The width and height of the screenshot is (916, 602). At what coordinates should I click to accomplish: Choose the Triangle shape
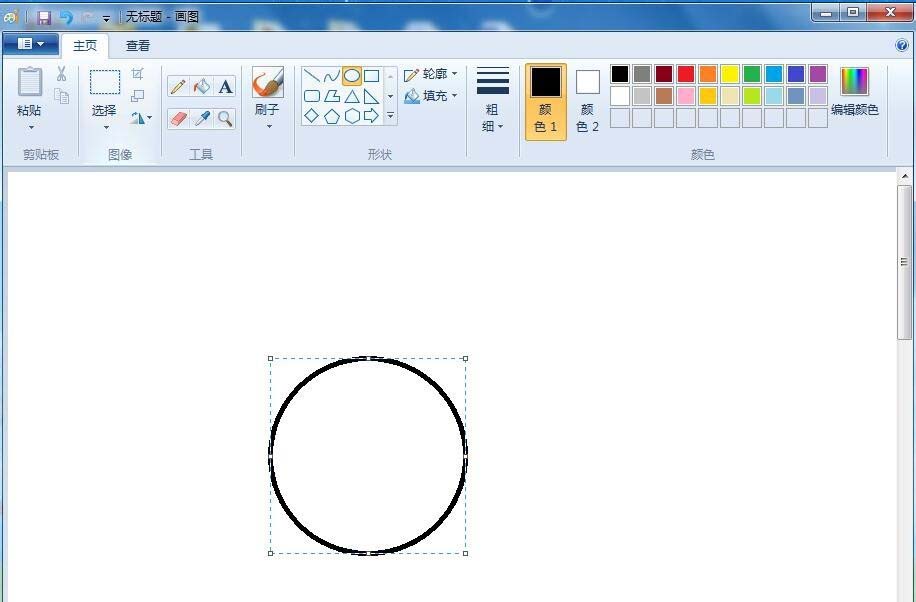(x=352, y=96)
